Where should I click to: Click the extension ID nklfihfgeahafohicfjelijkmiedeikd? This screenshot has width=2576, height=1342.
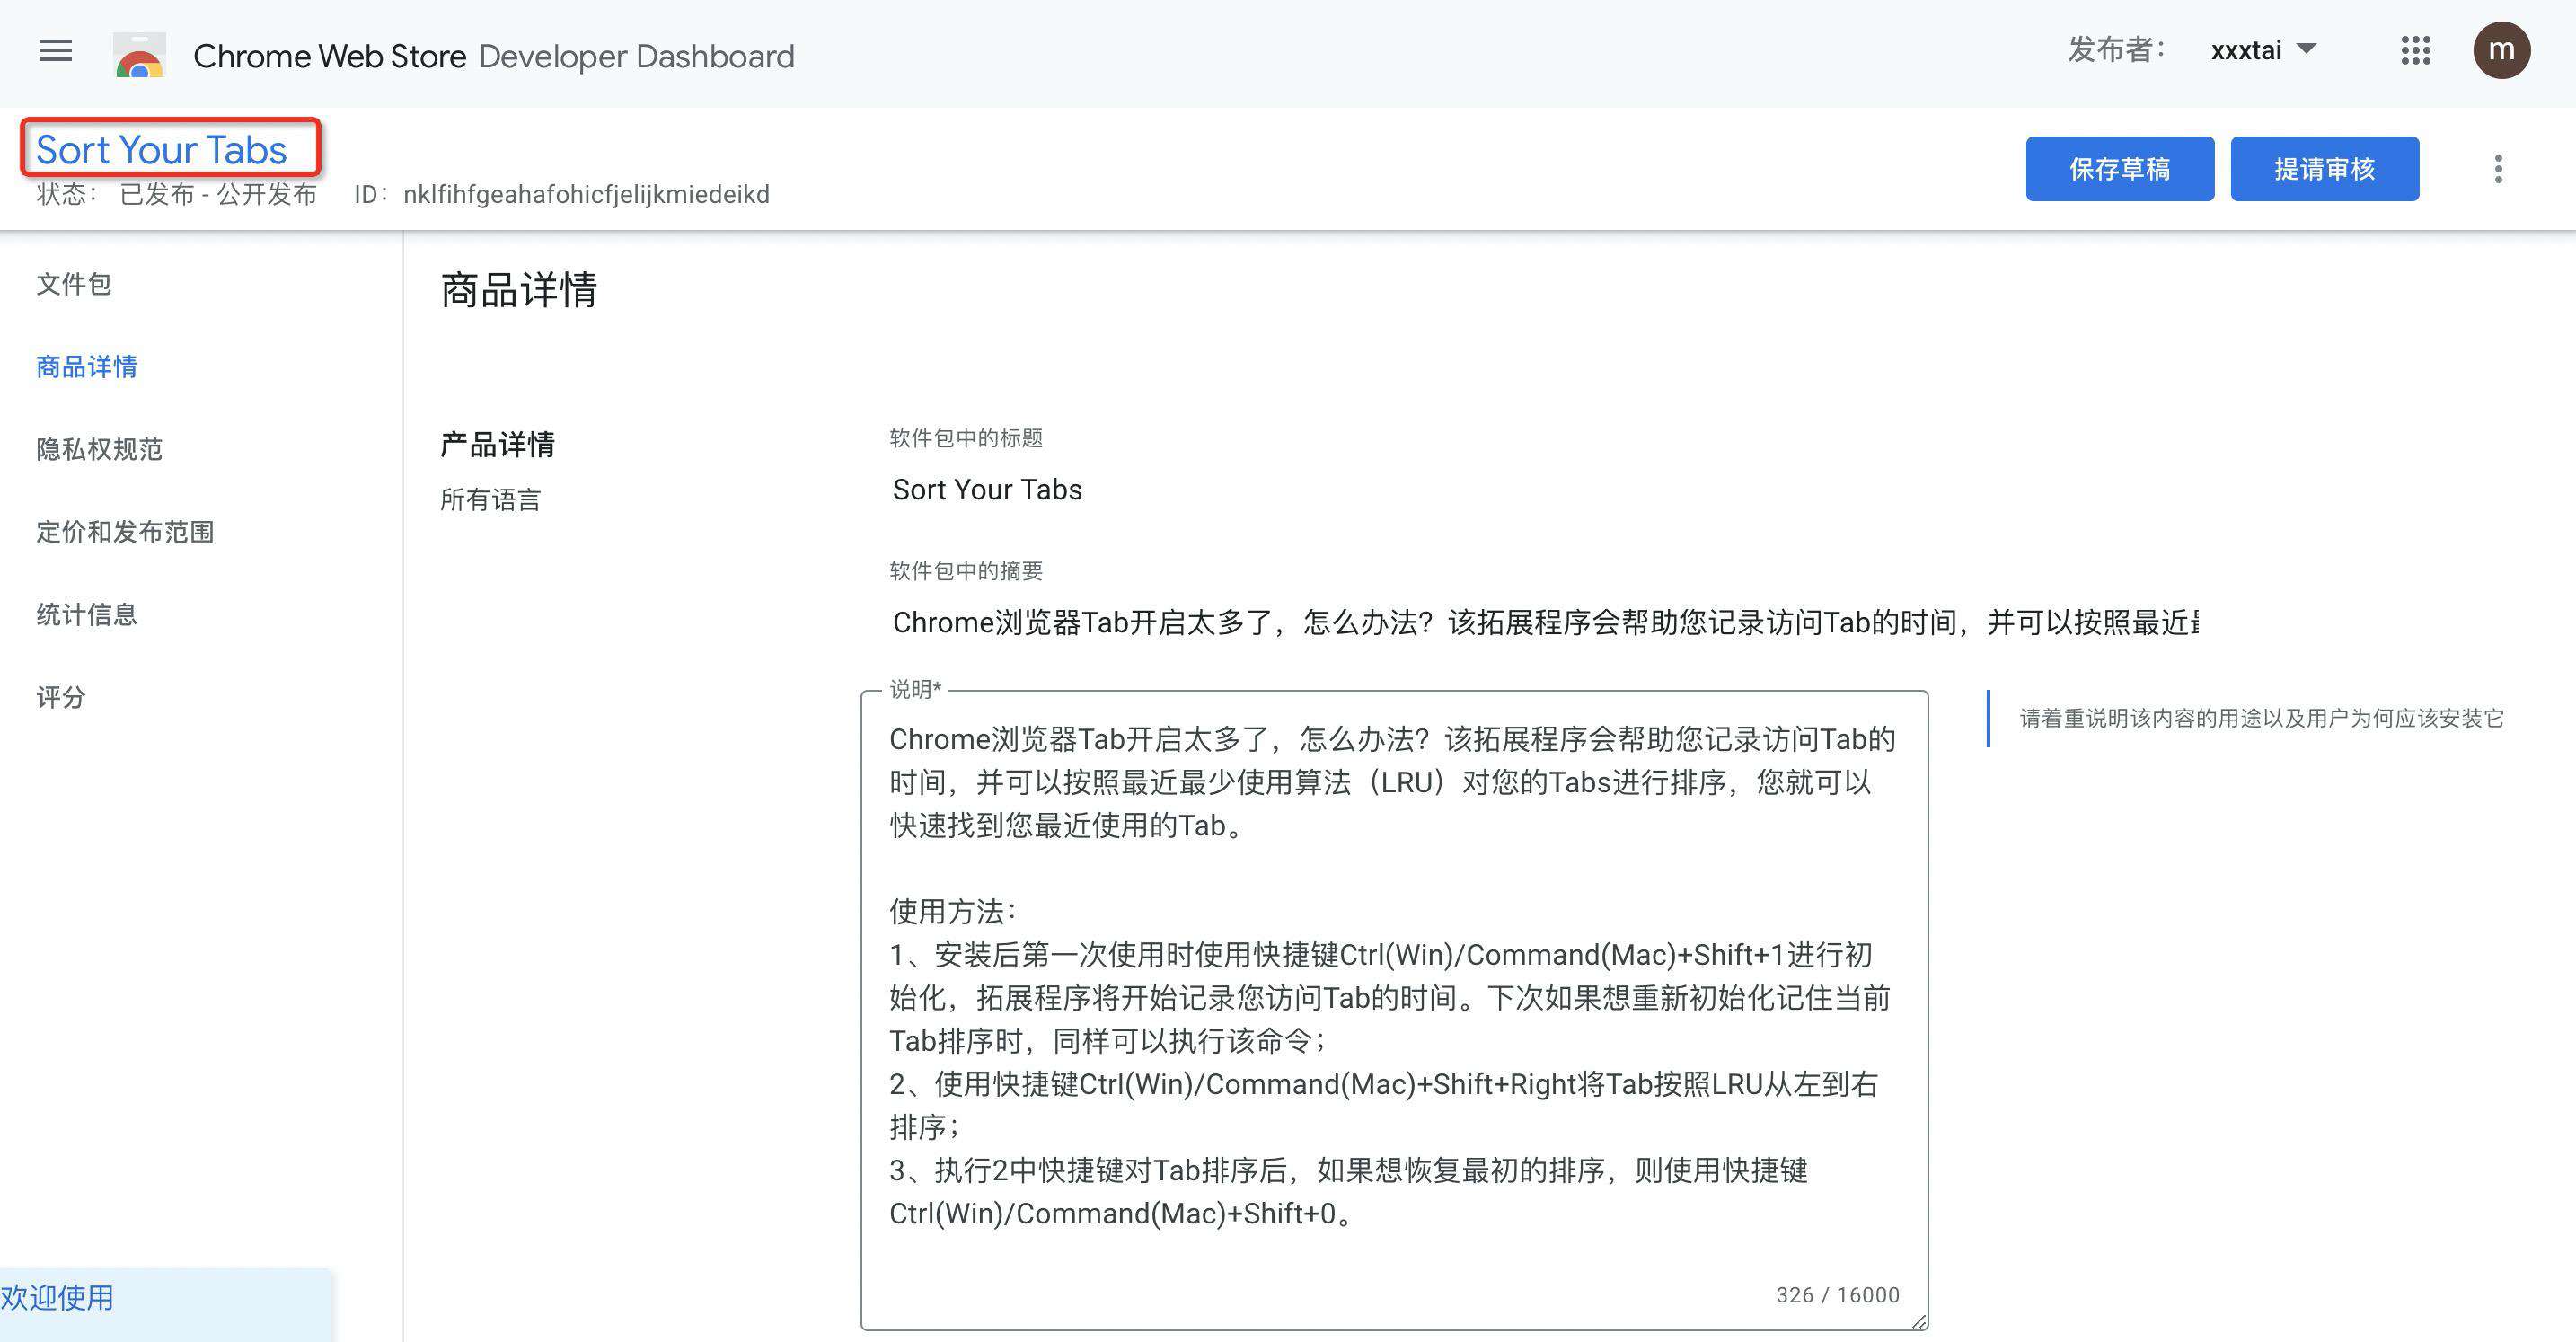coord(586,194)
